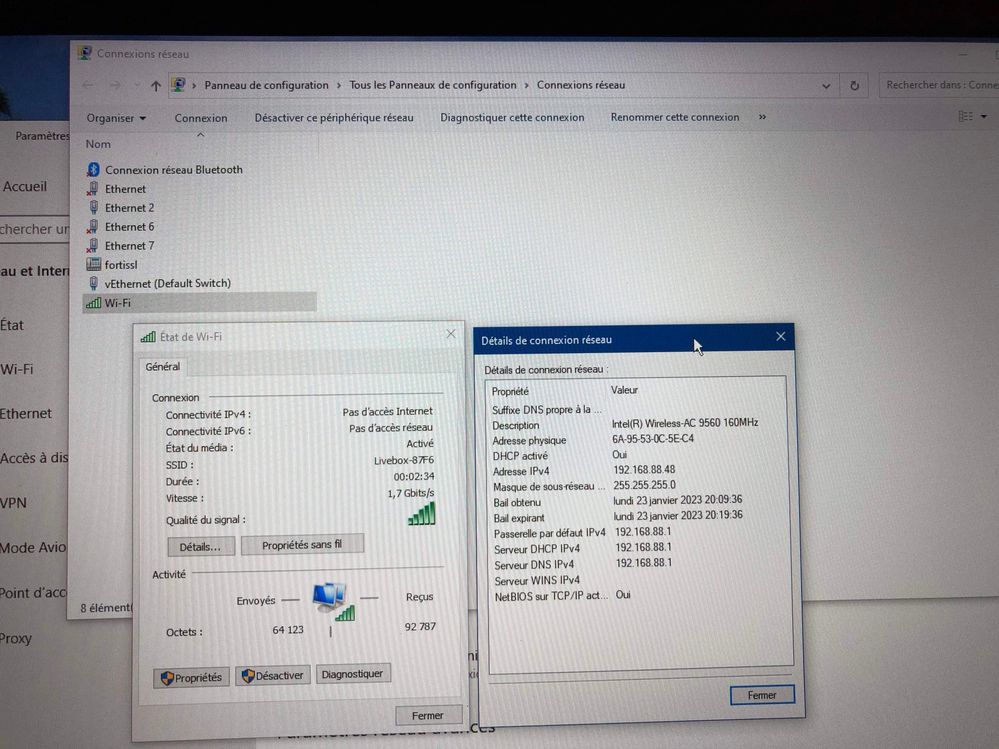This screenshot has height=749, width=999.
Task: Select the Ethernet 6 adapter icon
Action: (x=93, y=227)
